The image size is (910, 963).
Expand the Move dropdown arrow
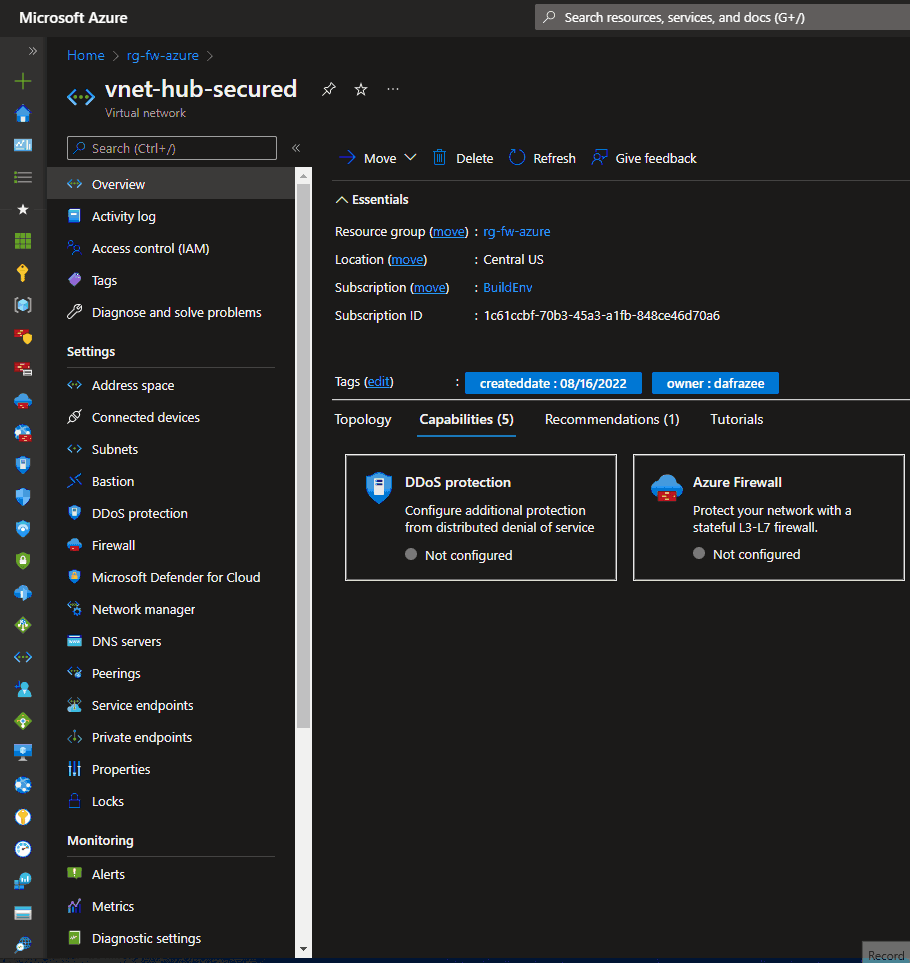[410, 158]
